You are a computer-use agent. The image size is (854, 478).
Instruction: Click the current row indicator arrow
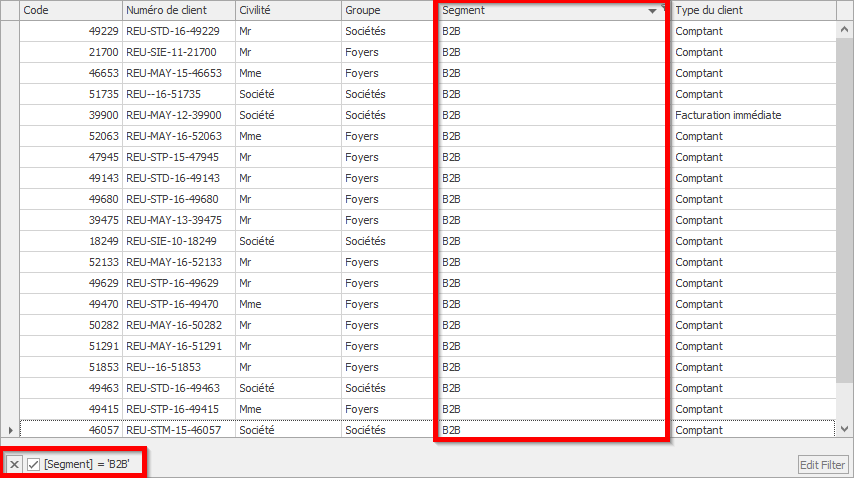pyautogui.click(x=10, y=430)
